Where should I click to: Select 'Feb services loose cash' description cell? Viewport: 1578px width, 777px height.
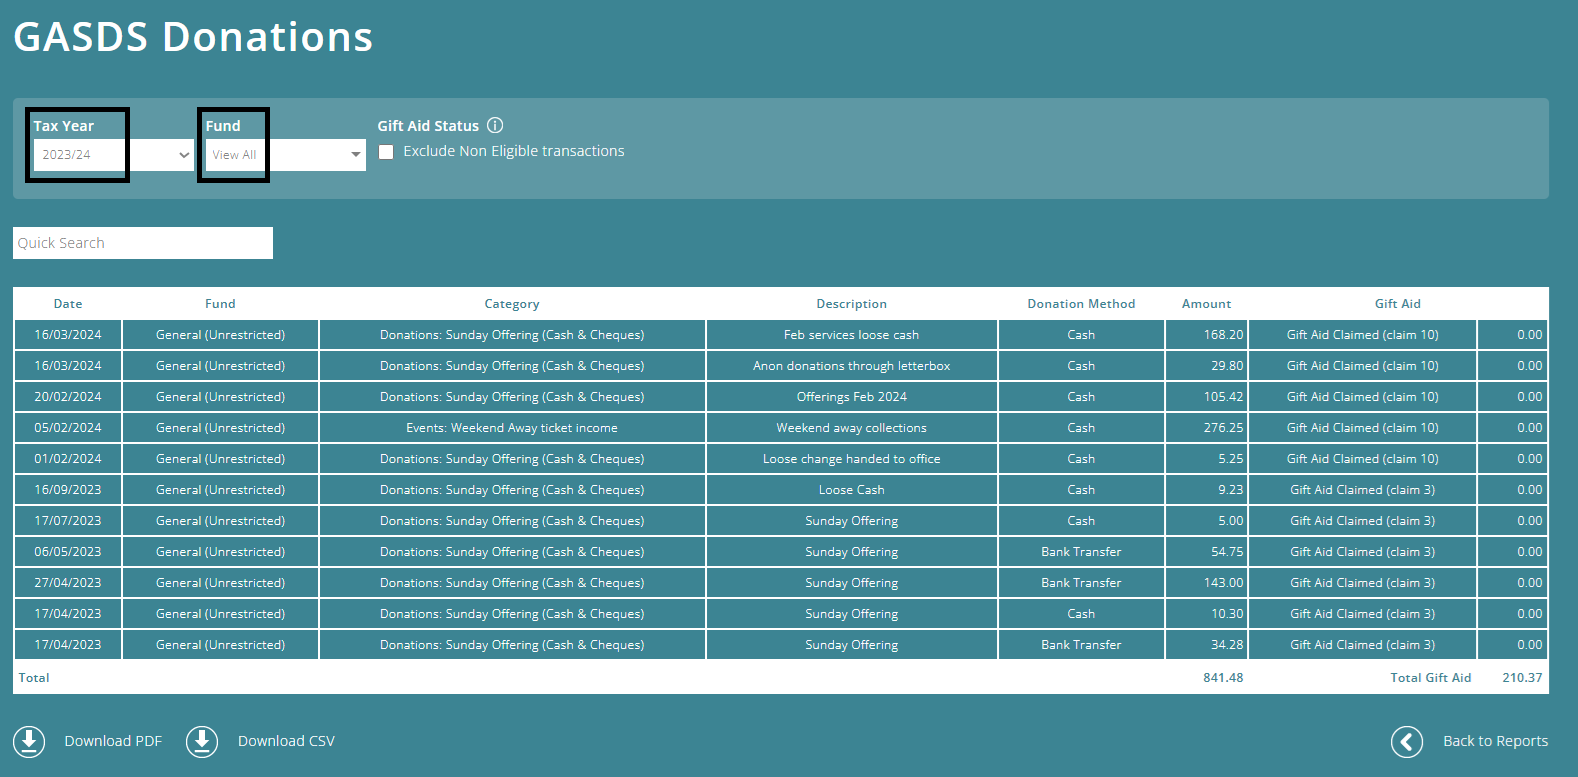[x=851, y=335]
